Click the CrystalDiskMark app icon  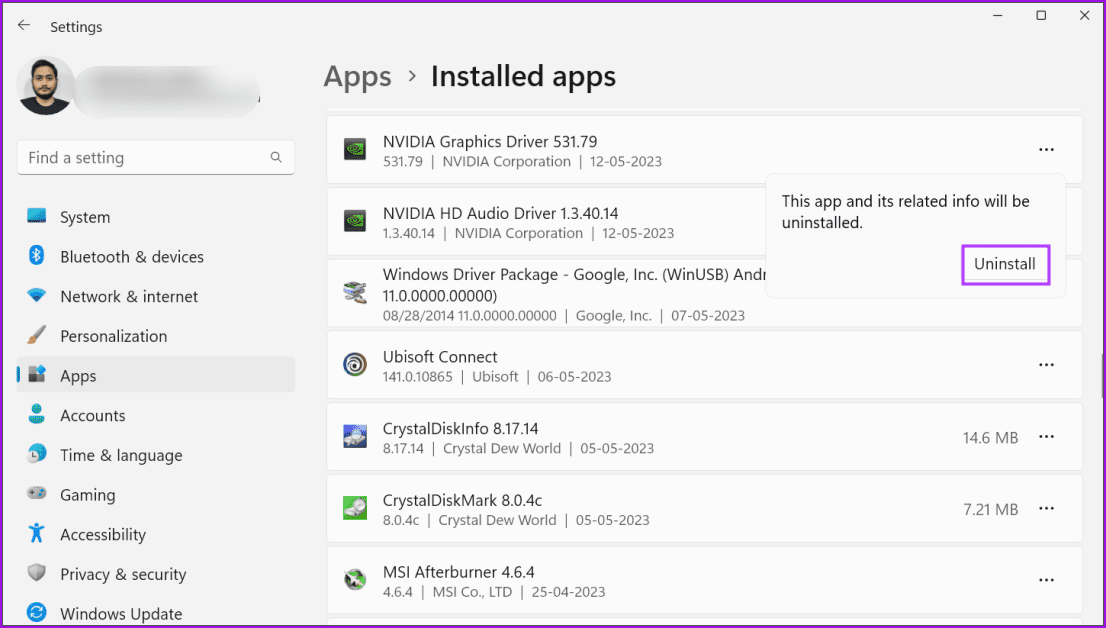point(354,509)
